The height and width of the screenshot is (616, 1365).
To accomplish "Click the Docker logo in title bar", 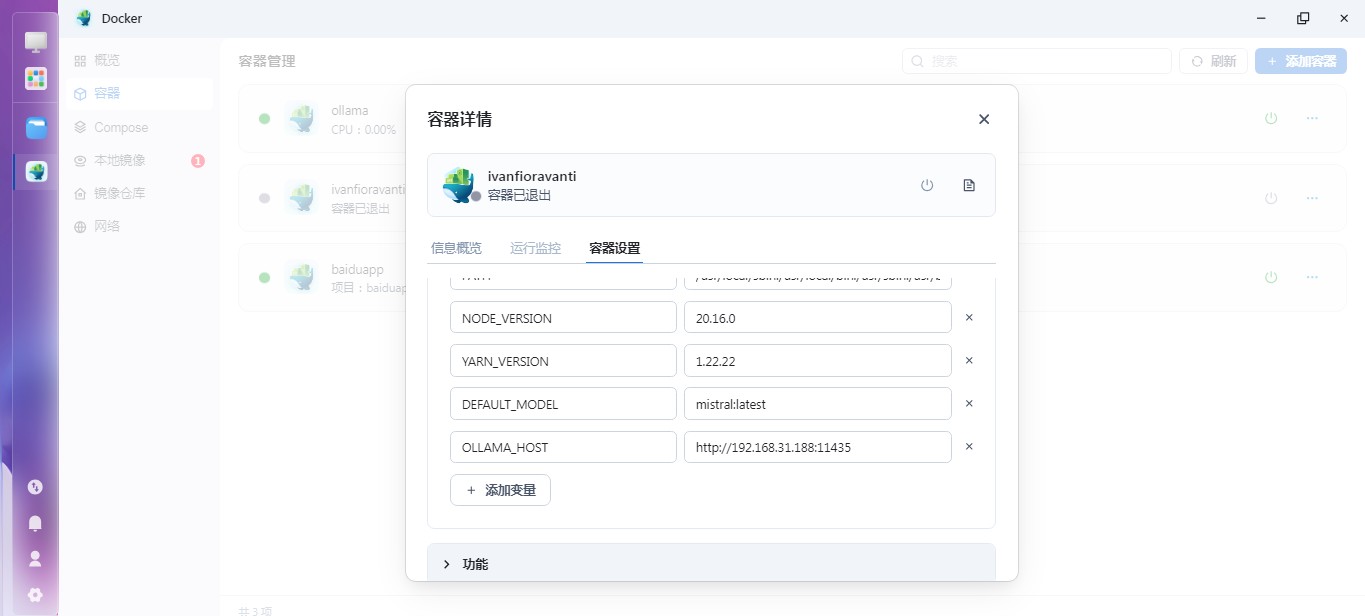I will pyautogui.click(x=84, y=18).
